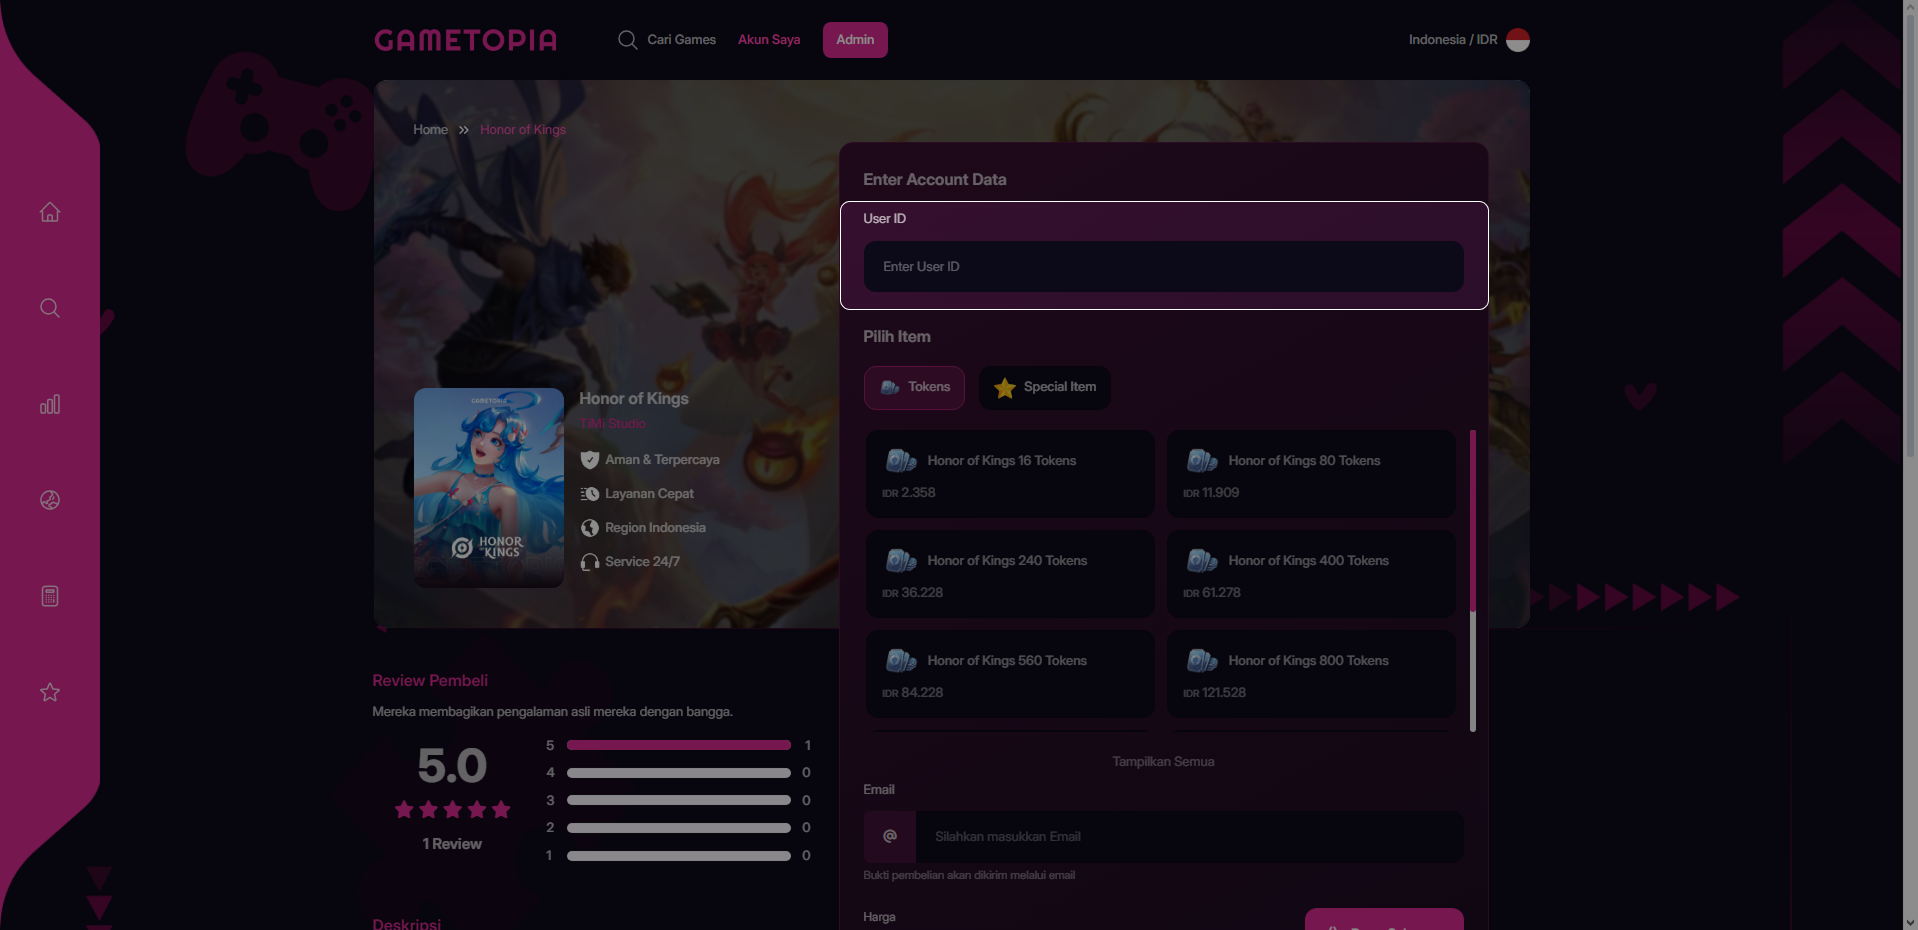
Task: Click the scroll down arrow of page scrollbar
Action: pos(1910,922)
